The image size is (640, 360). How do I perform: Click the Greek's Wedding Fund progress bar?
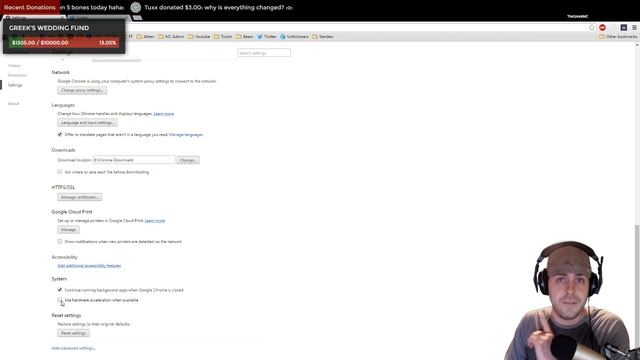point(64,42)
